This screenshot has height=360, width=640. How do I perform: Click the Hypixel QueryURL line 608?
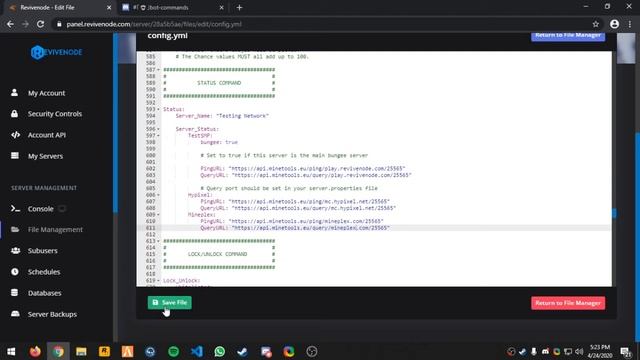(298, 208)
